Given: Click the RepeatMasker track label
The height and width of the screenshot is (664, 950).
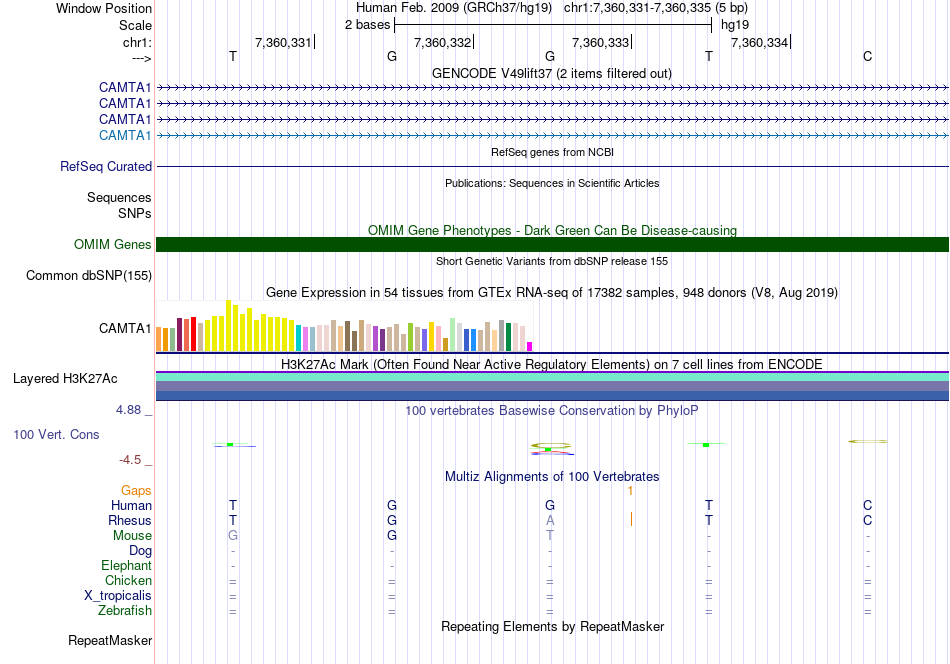Looking at the screenshot, I should click(110, 640).
